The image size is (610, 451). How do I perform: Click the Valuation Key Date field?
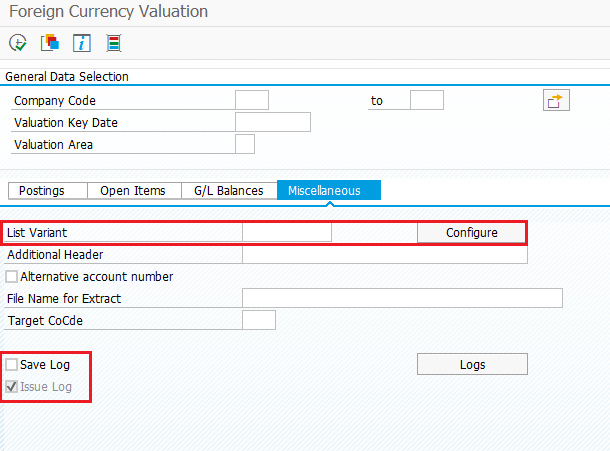tap(273, 122)
